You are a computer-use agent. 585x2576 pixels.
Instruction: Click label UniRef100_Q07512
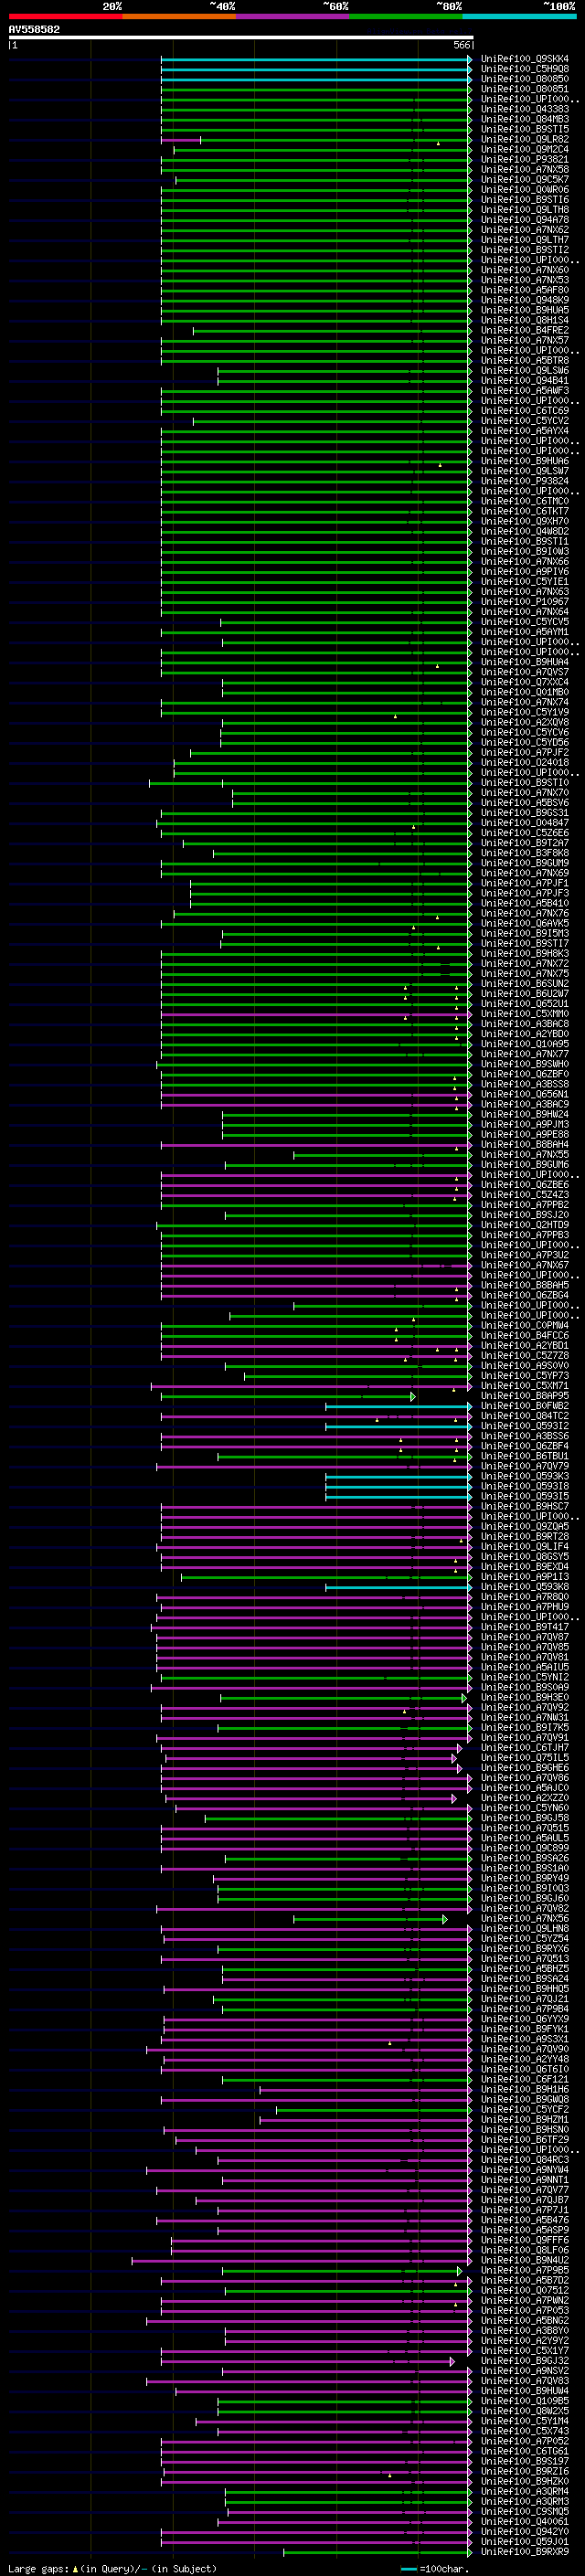click(x=525, y=2290)
